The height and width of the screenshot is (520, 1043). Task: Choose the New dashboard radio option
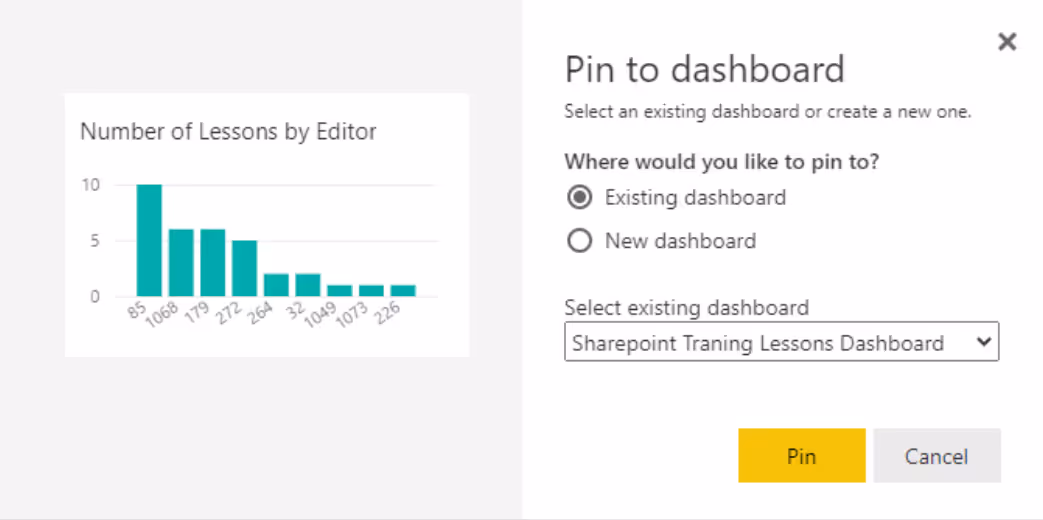tap(579, 241)
